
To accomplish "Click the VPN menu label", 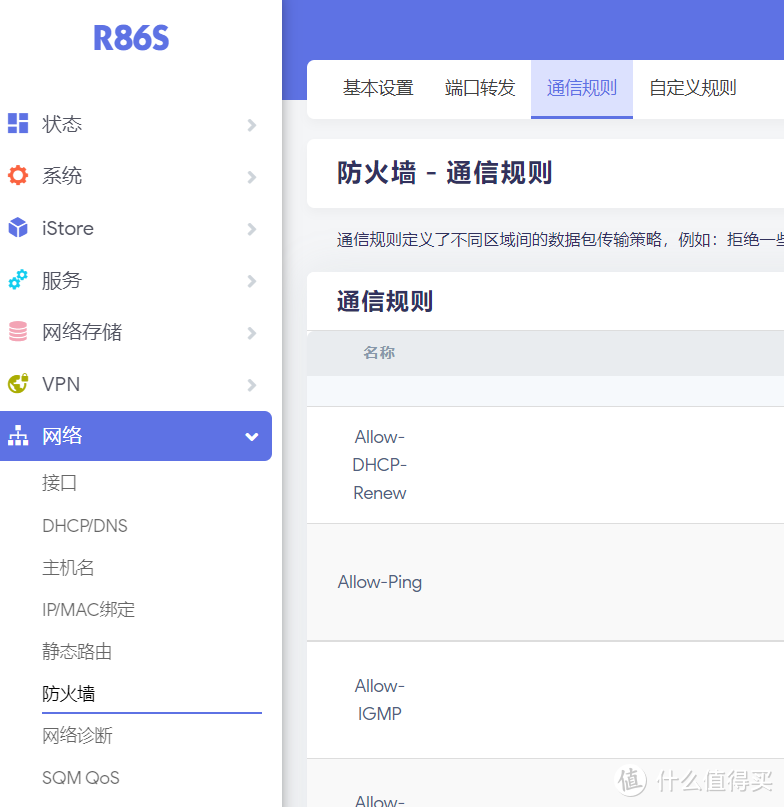I will pyautogui.click(x=61, y=384).
